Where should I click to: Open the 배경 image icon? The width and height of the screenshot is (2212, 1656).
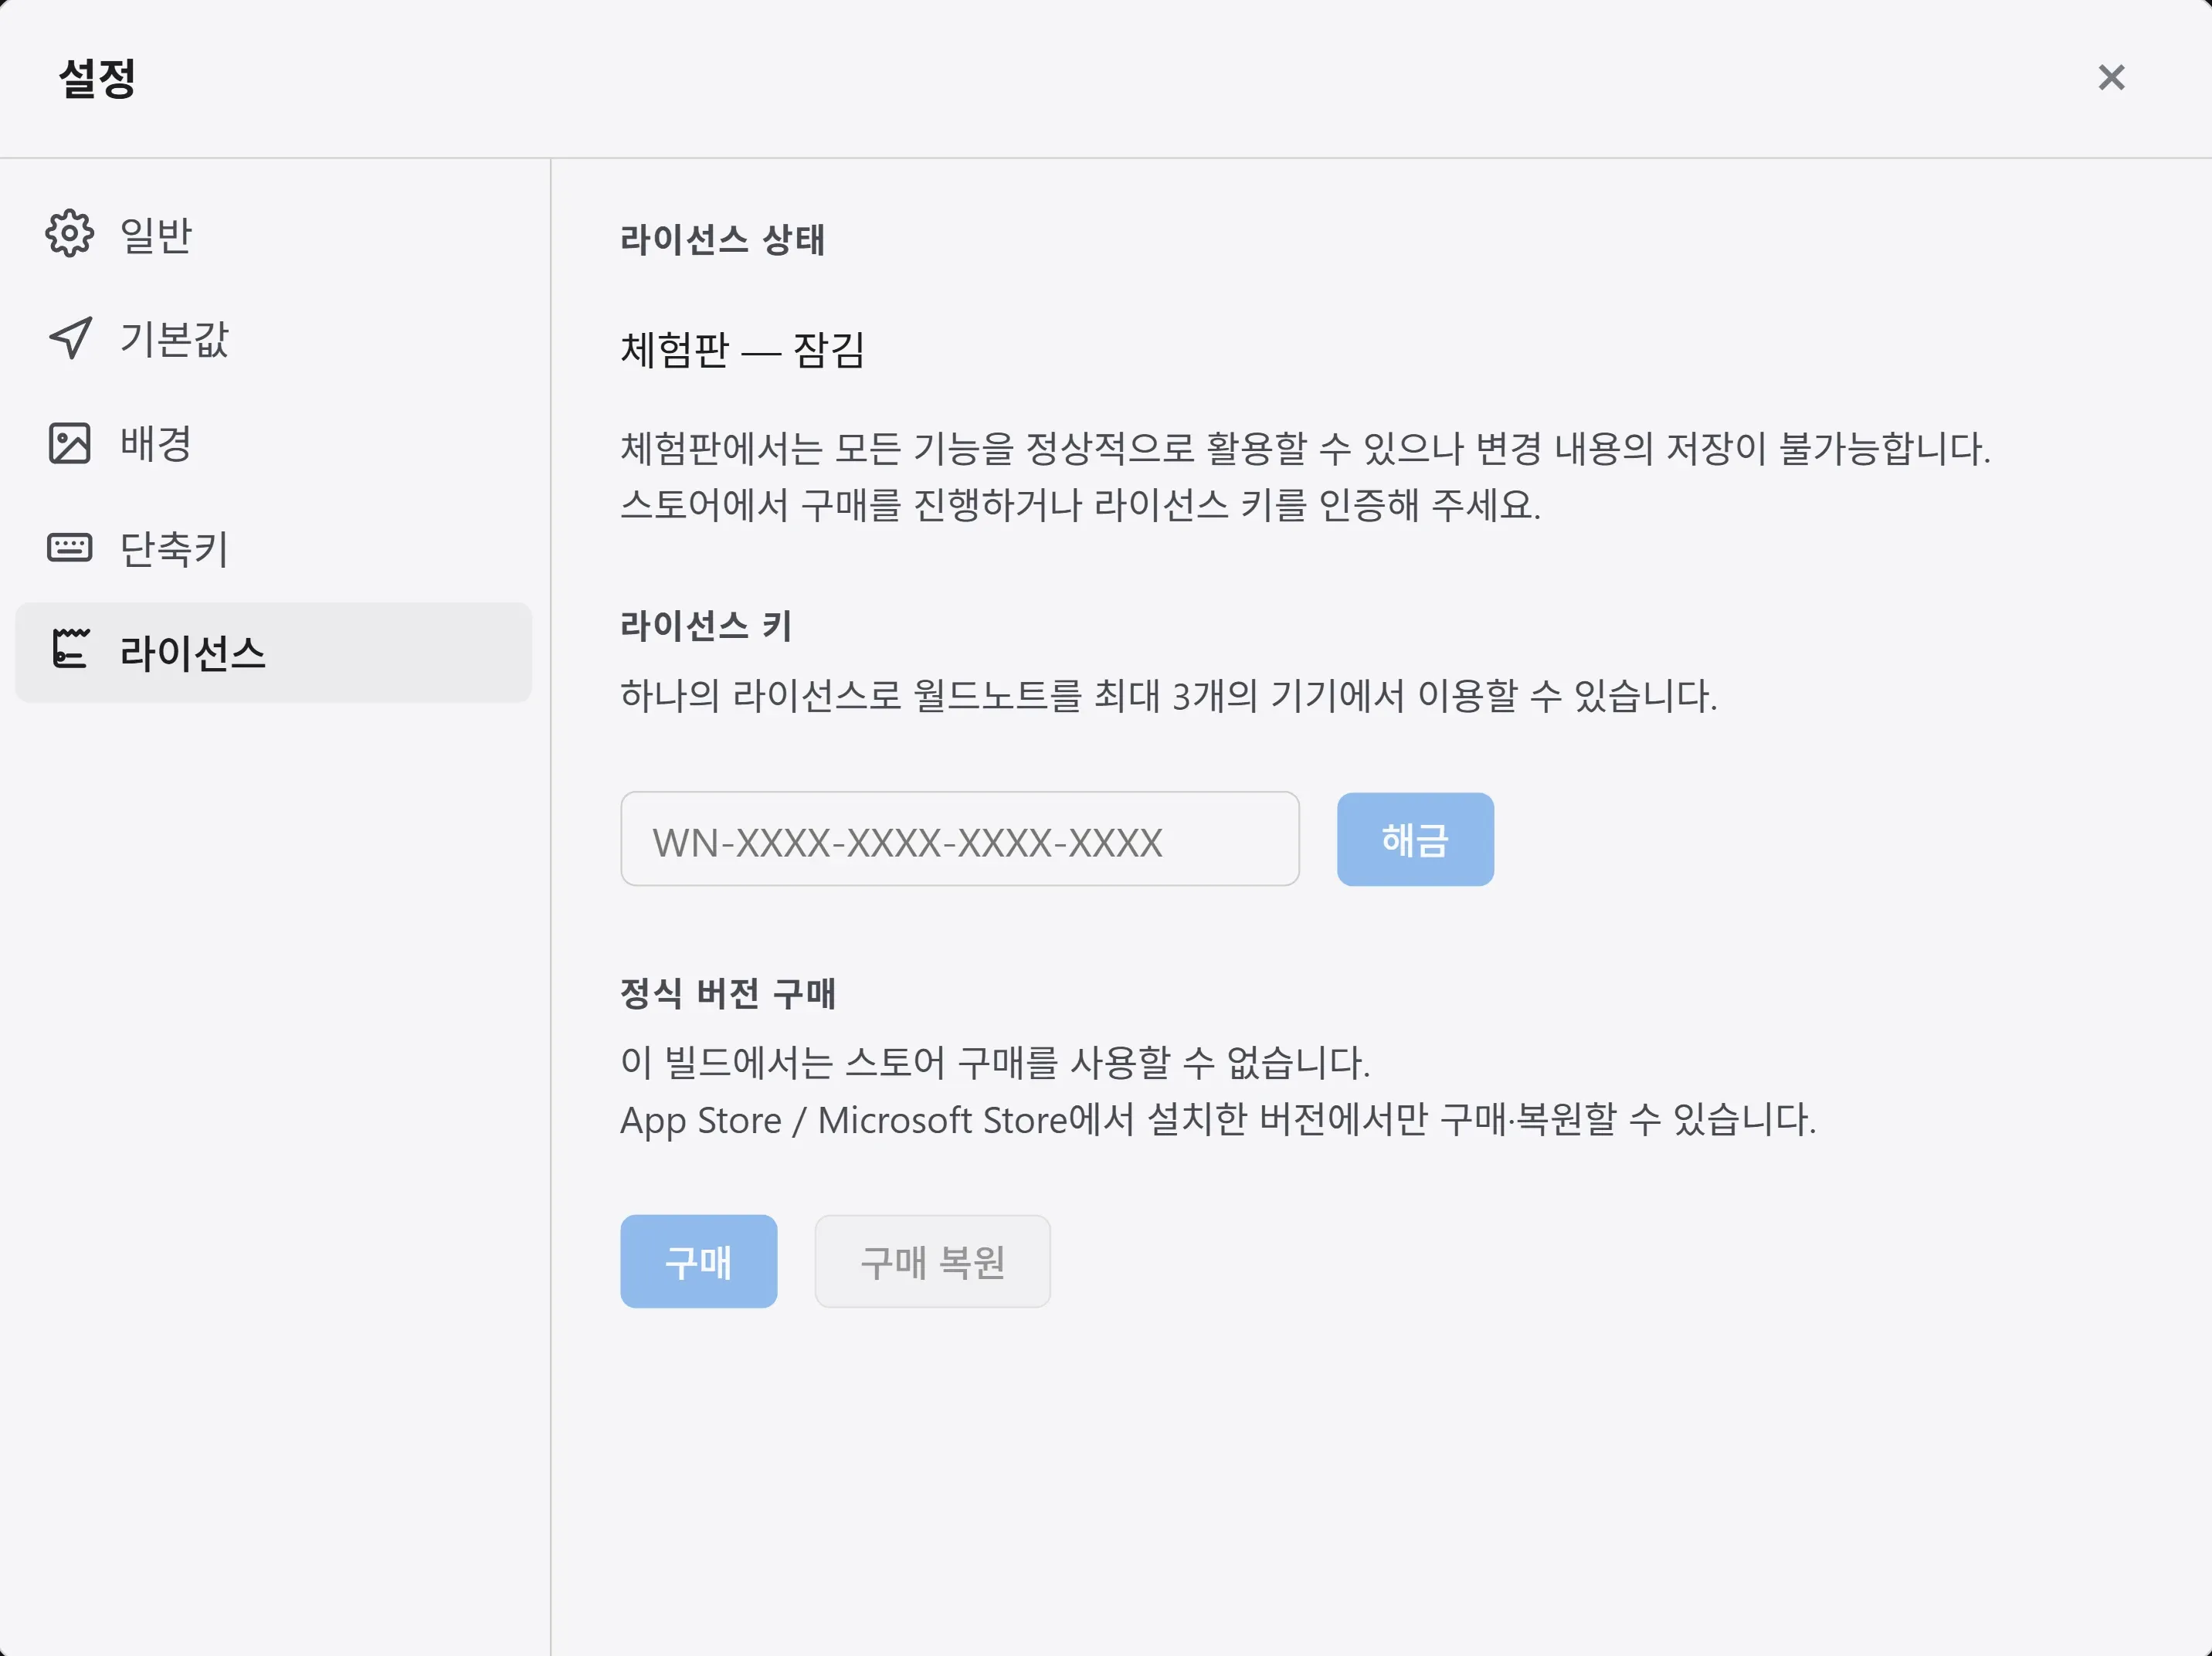click(69, 443)
